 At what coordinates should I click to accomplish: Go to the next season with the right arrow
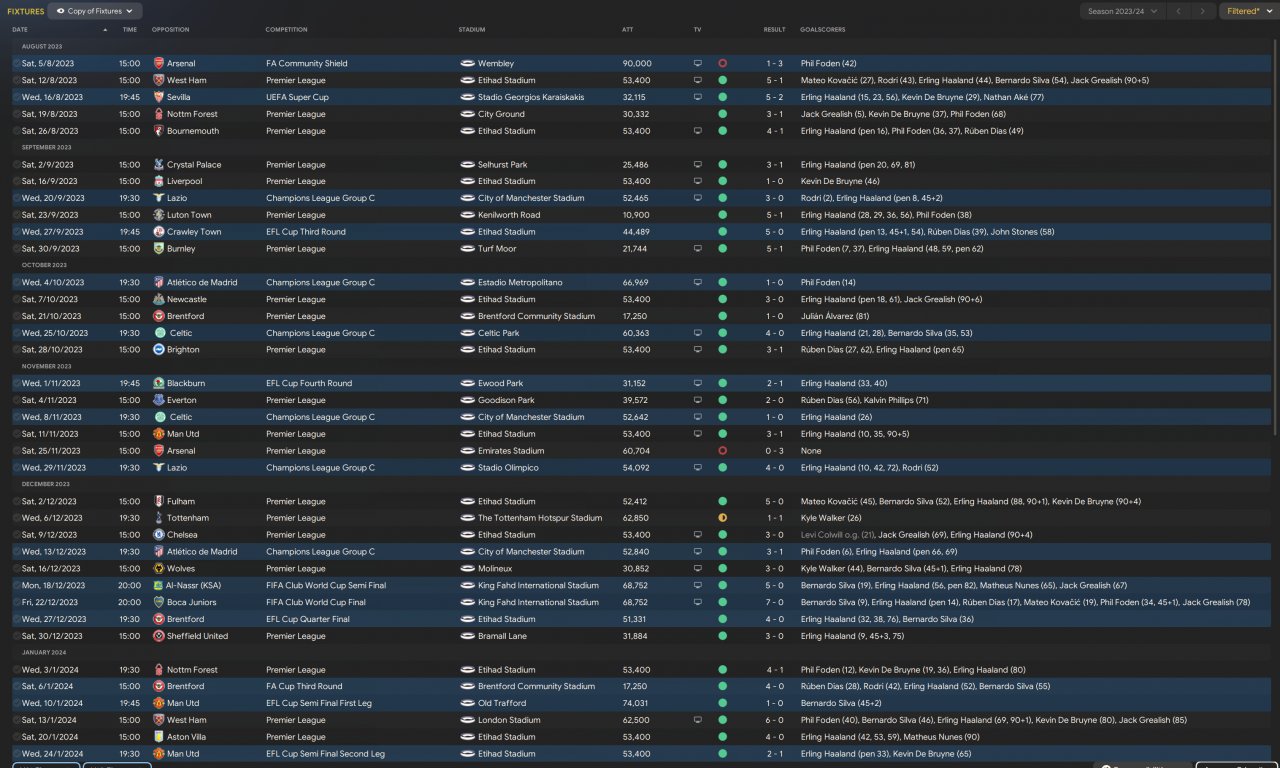point(1203,11)
